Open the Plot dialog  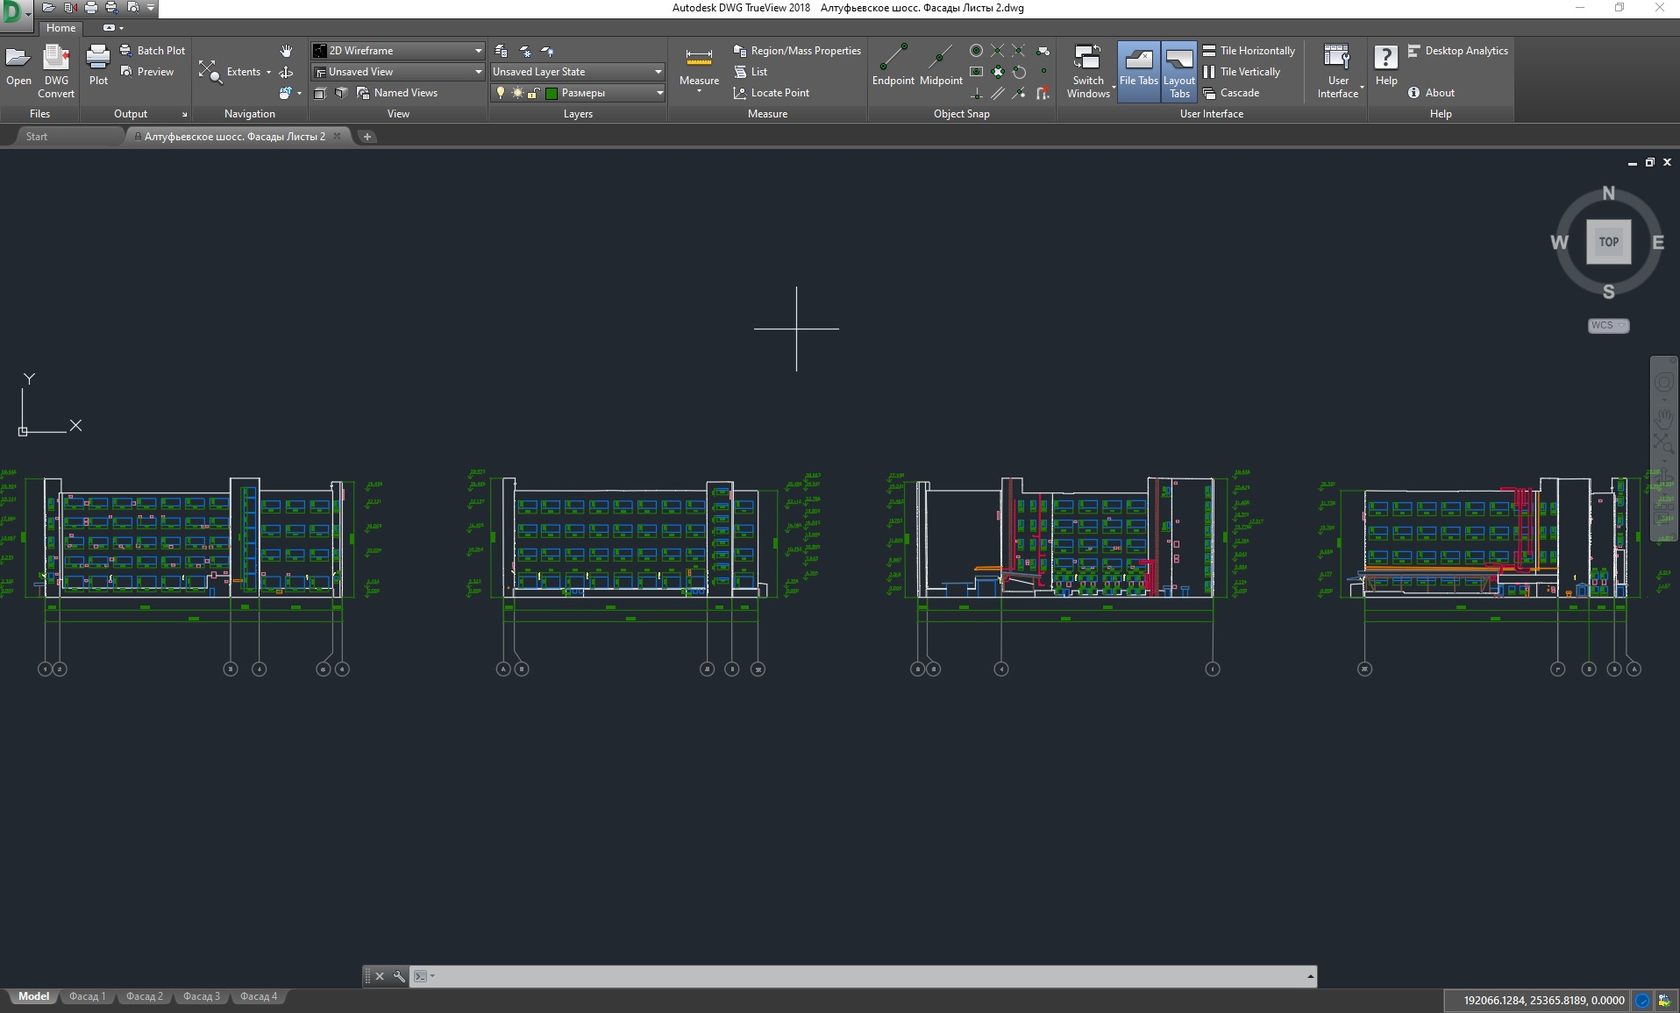(98, 66)
